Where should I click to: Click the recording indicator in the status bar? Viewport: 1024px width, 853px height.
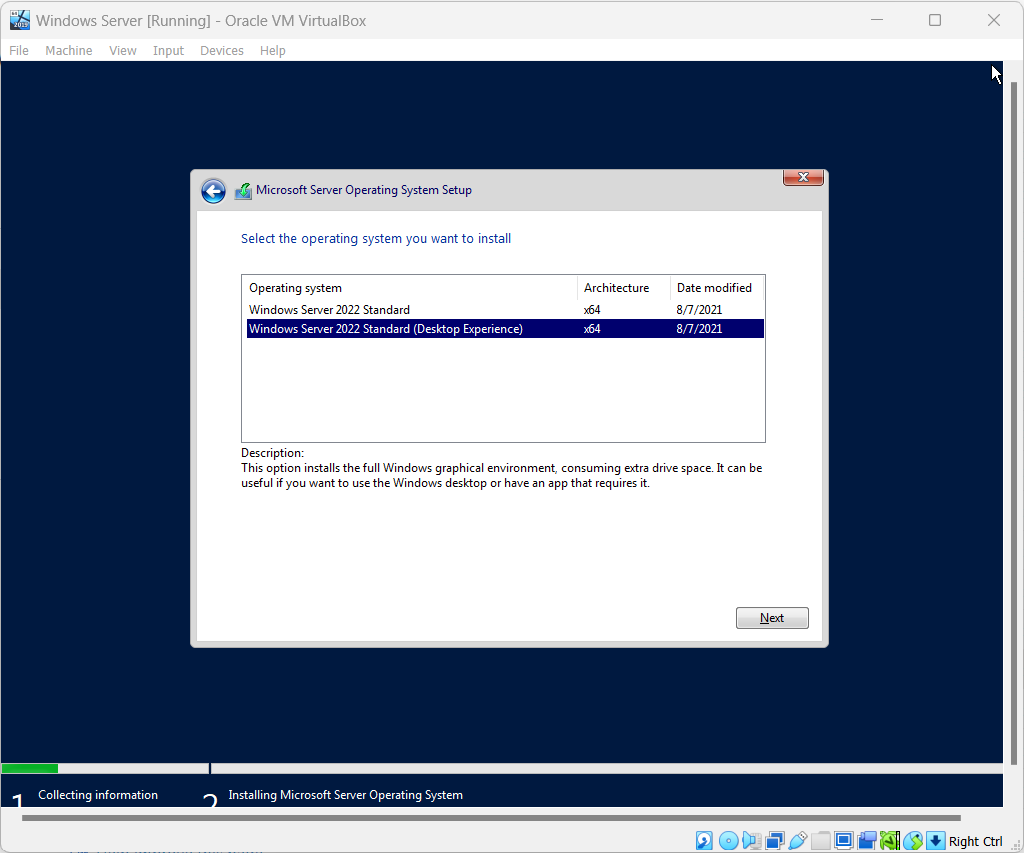pos(867,841)
